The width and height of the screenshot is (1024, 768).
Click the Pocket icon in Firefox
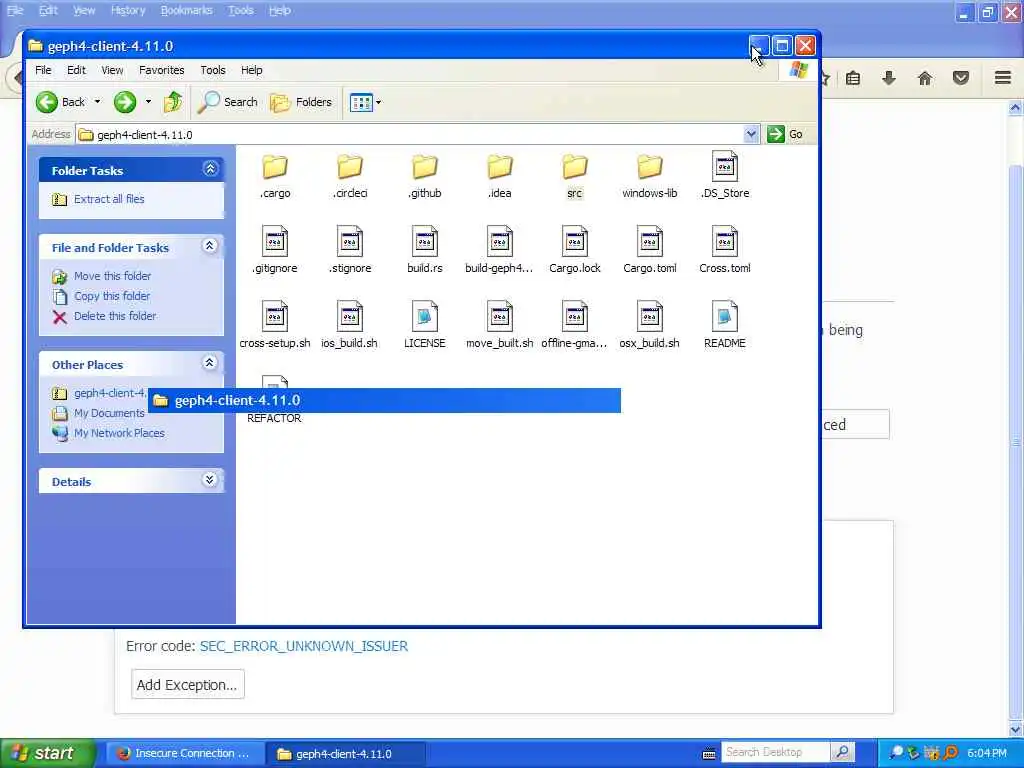click(x=961, y=78)
